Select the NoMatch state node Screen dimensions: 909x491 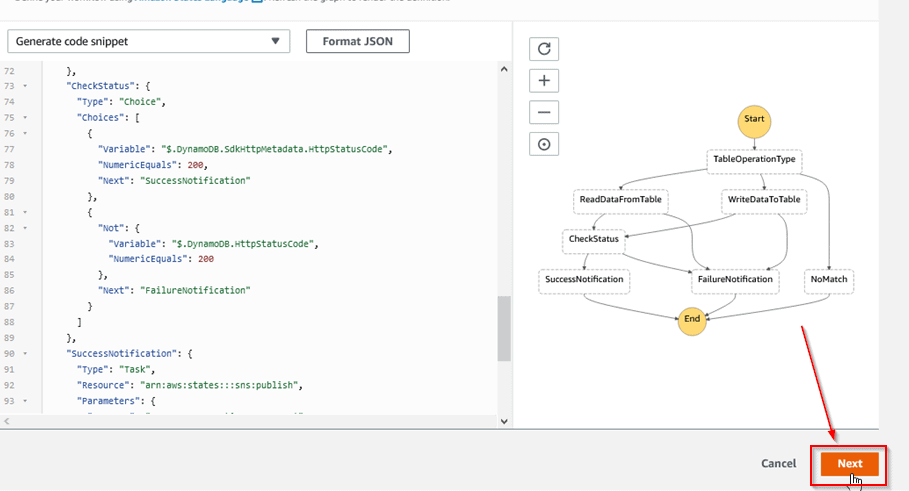click(829, 280)
